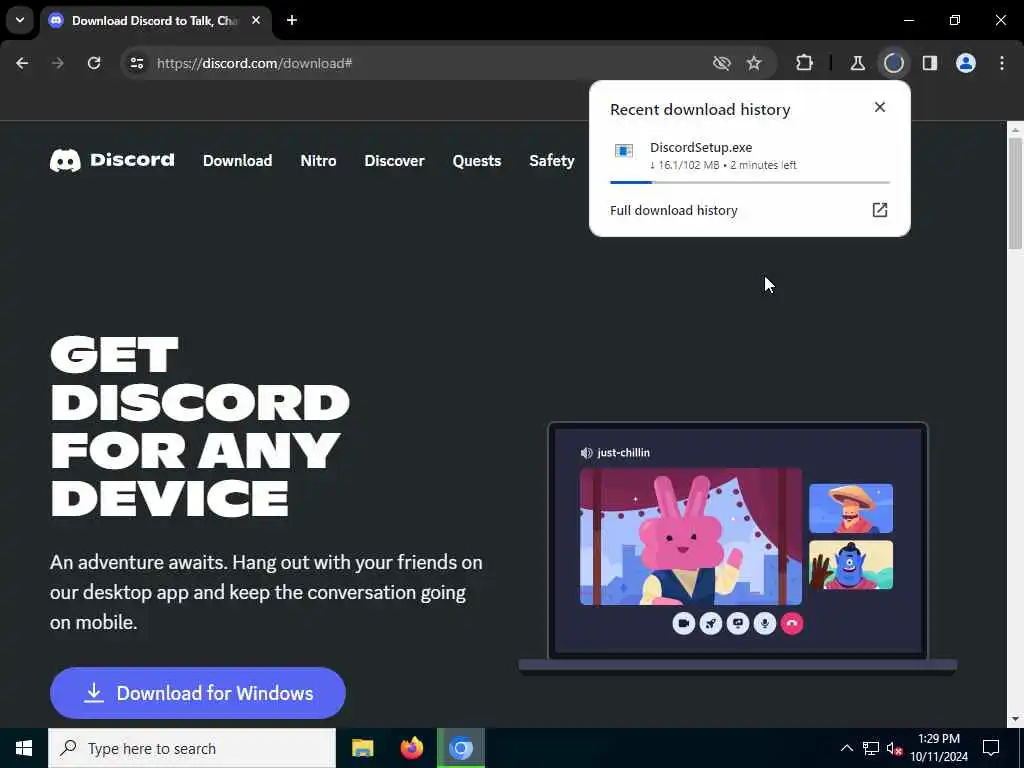
Task: Open the Download nav menu item
Action: 238,161
